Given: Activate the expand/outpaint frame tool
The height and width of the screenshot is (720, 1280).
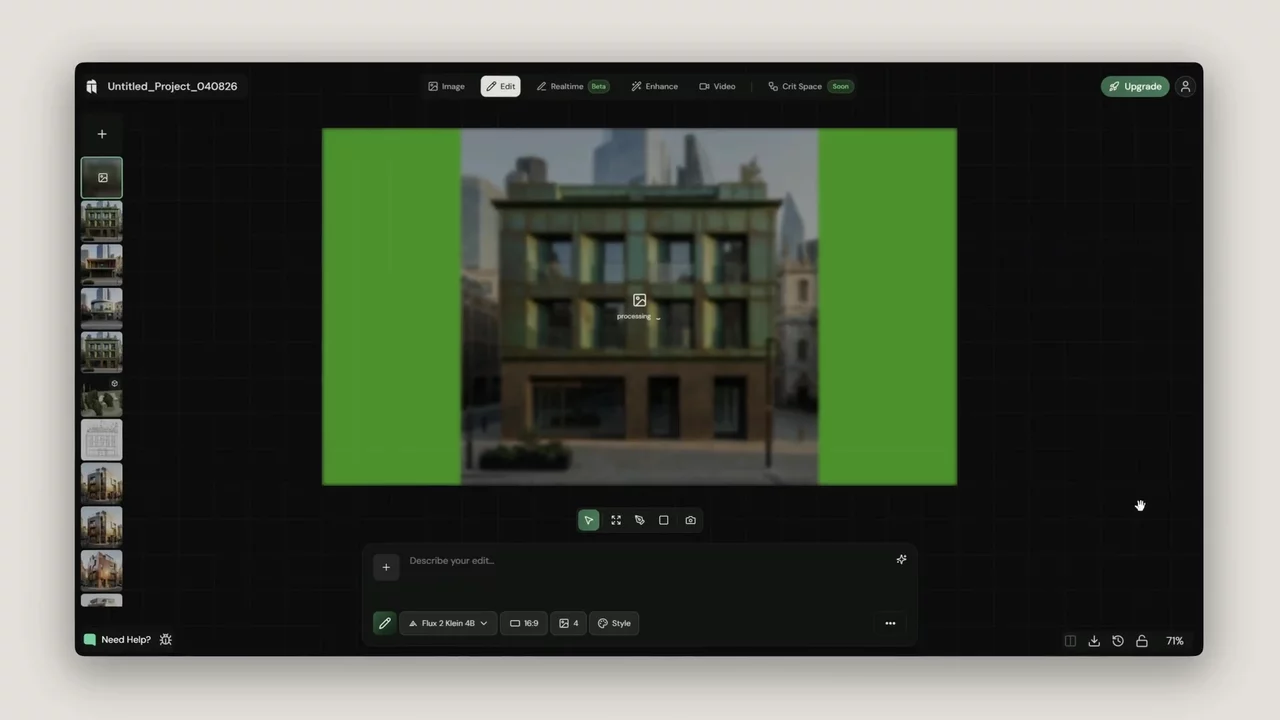Looking at the screenshot, I should [616, 520].
